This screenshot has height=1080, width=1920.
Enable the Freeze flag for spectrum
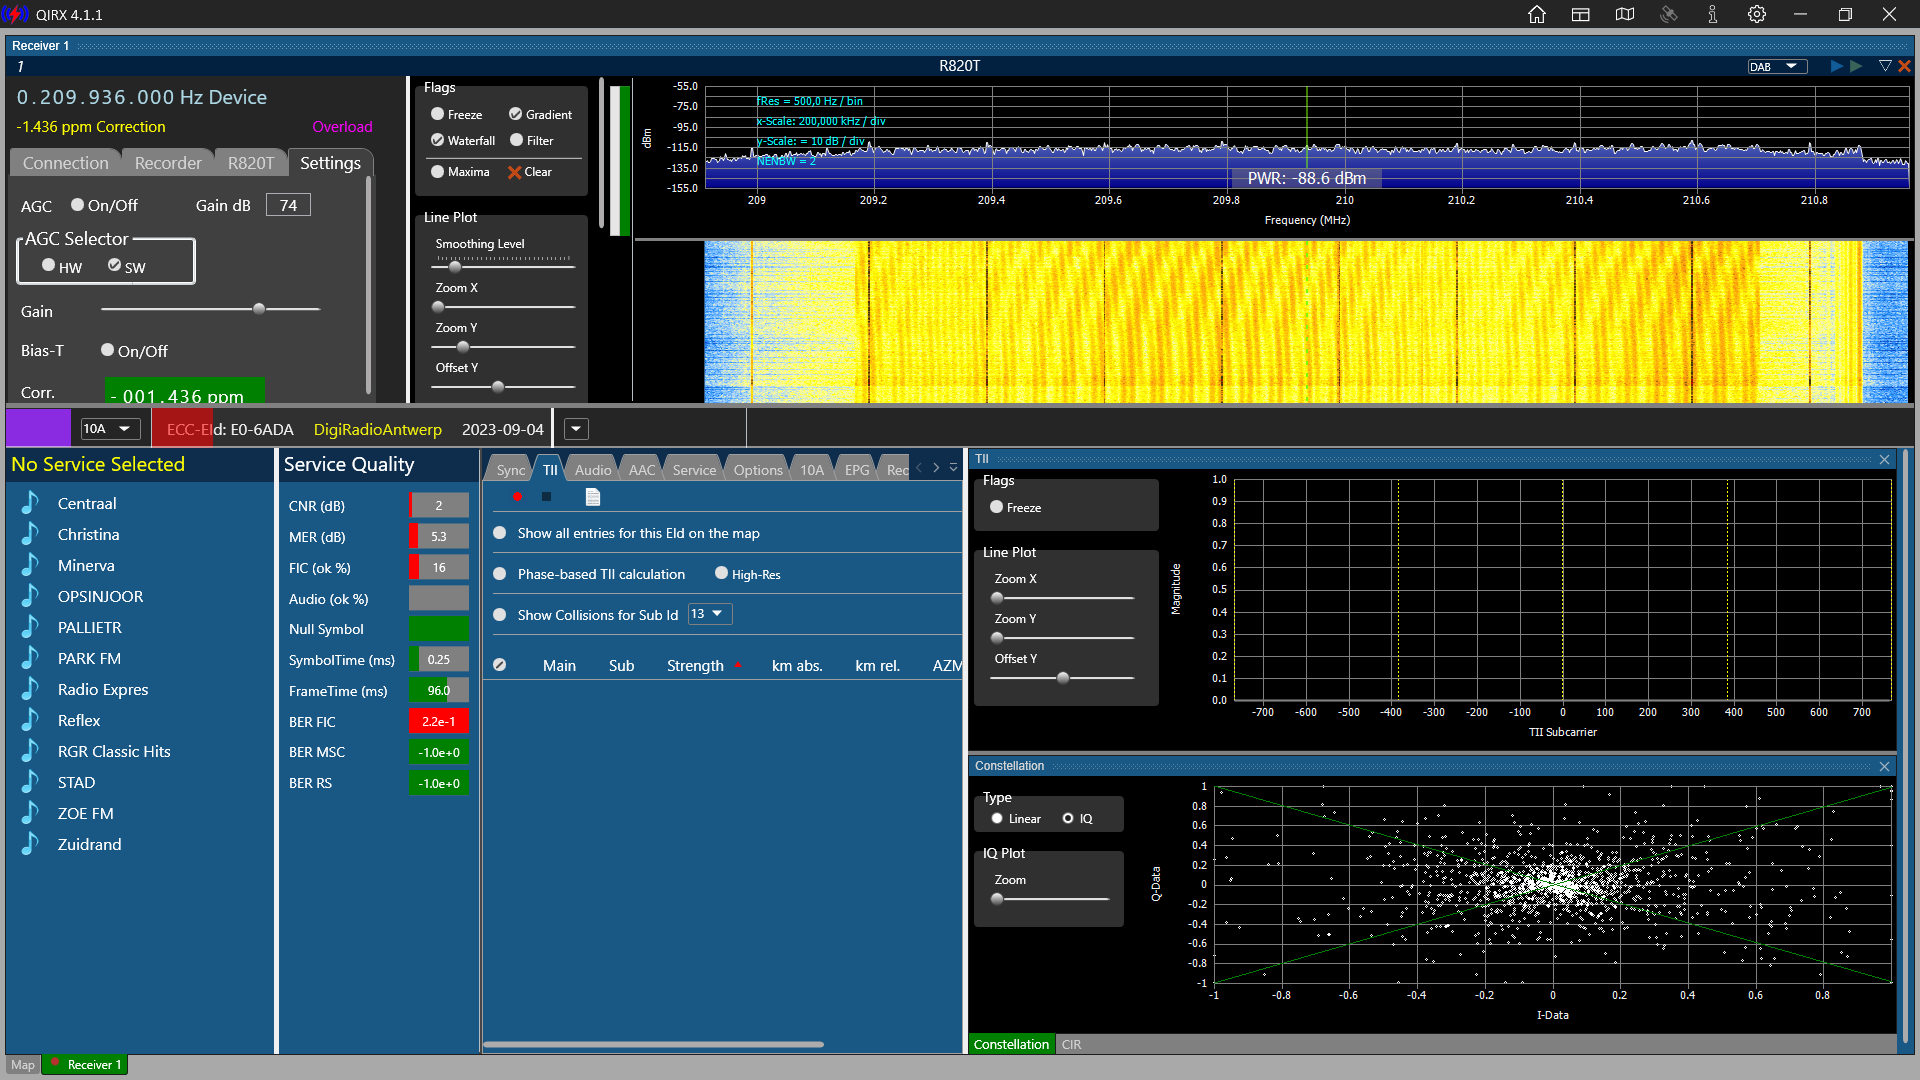pyautogui.click(x=438, y=114)
